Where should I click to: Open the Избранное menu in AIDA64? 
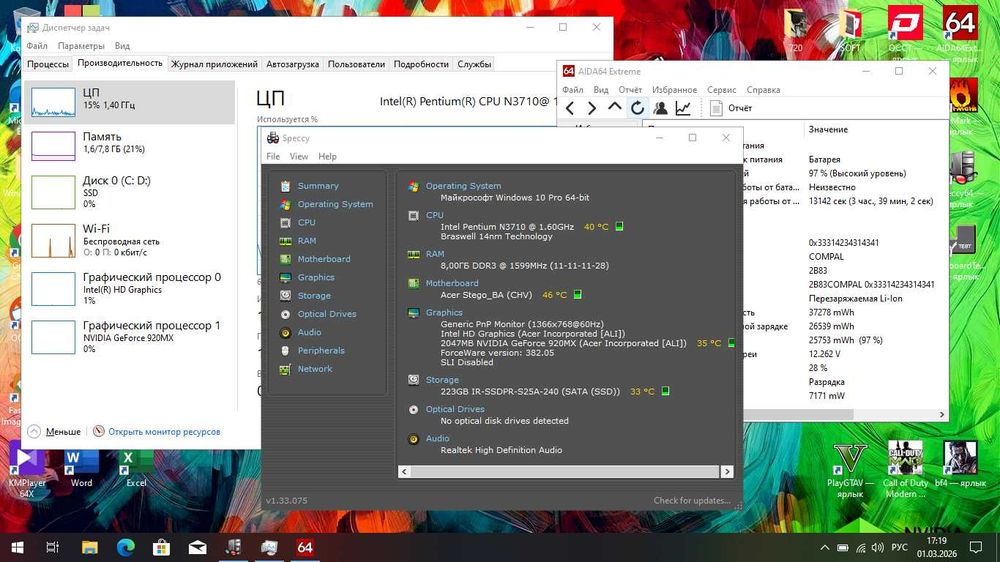coord(674,90)
